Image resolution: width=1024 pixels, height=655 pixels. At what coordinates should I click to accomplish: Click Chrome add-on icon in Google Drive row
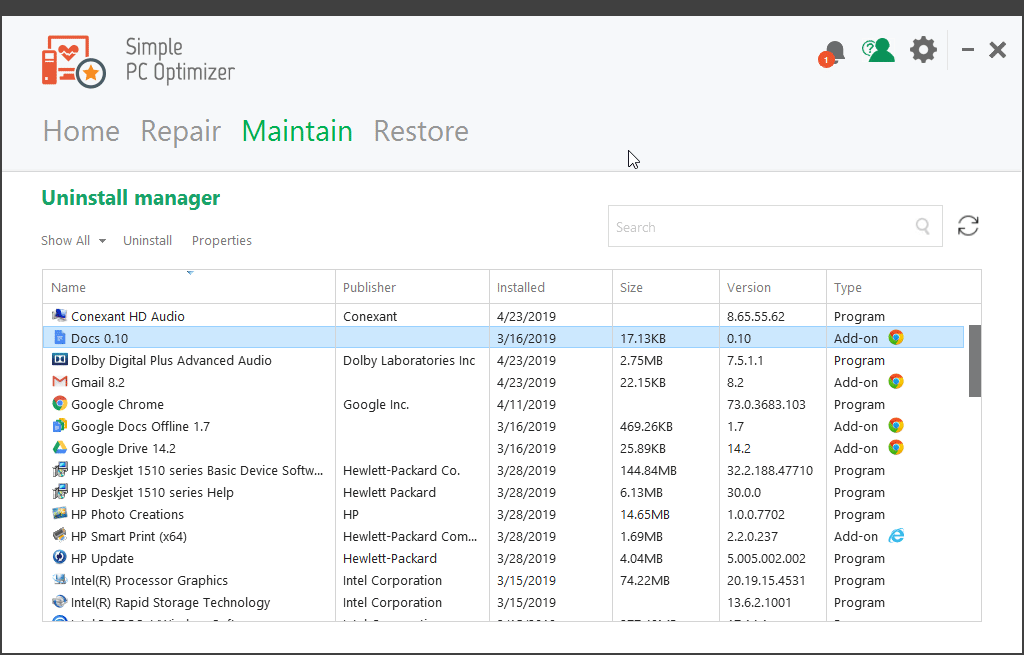pos(896,447)
